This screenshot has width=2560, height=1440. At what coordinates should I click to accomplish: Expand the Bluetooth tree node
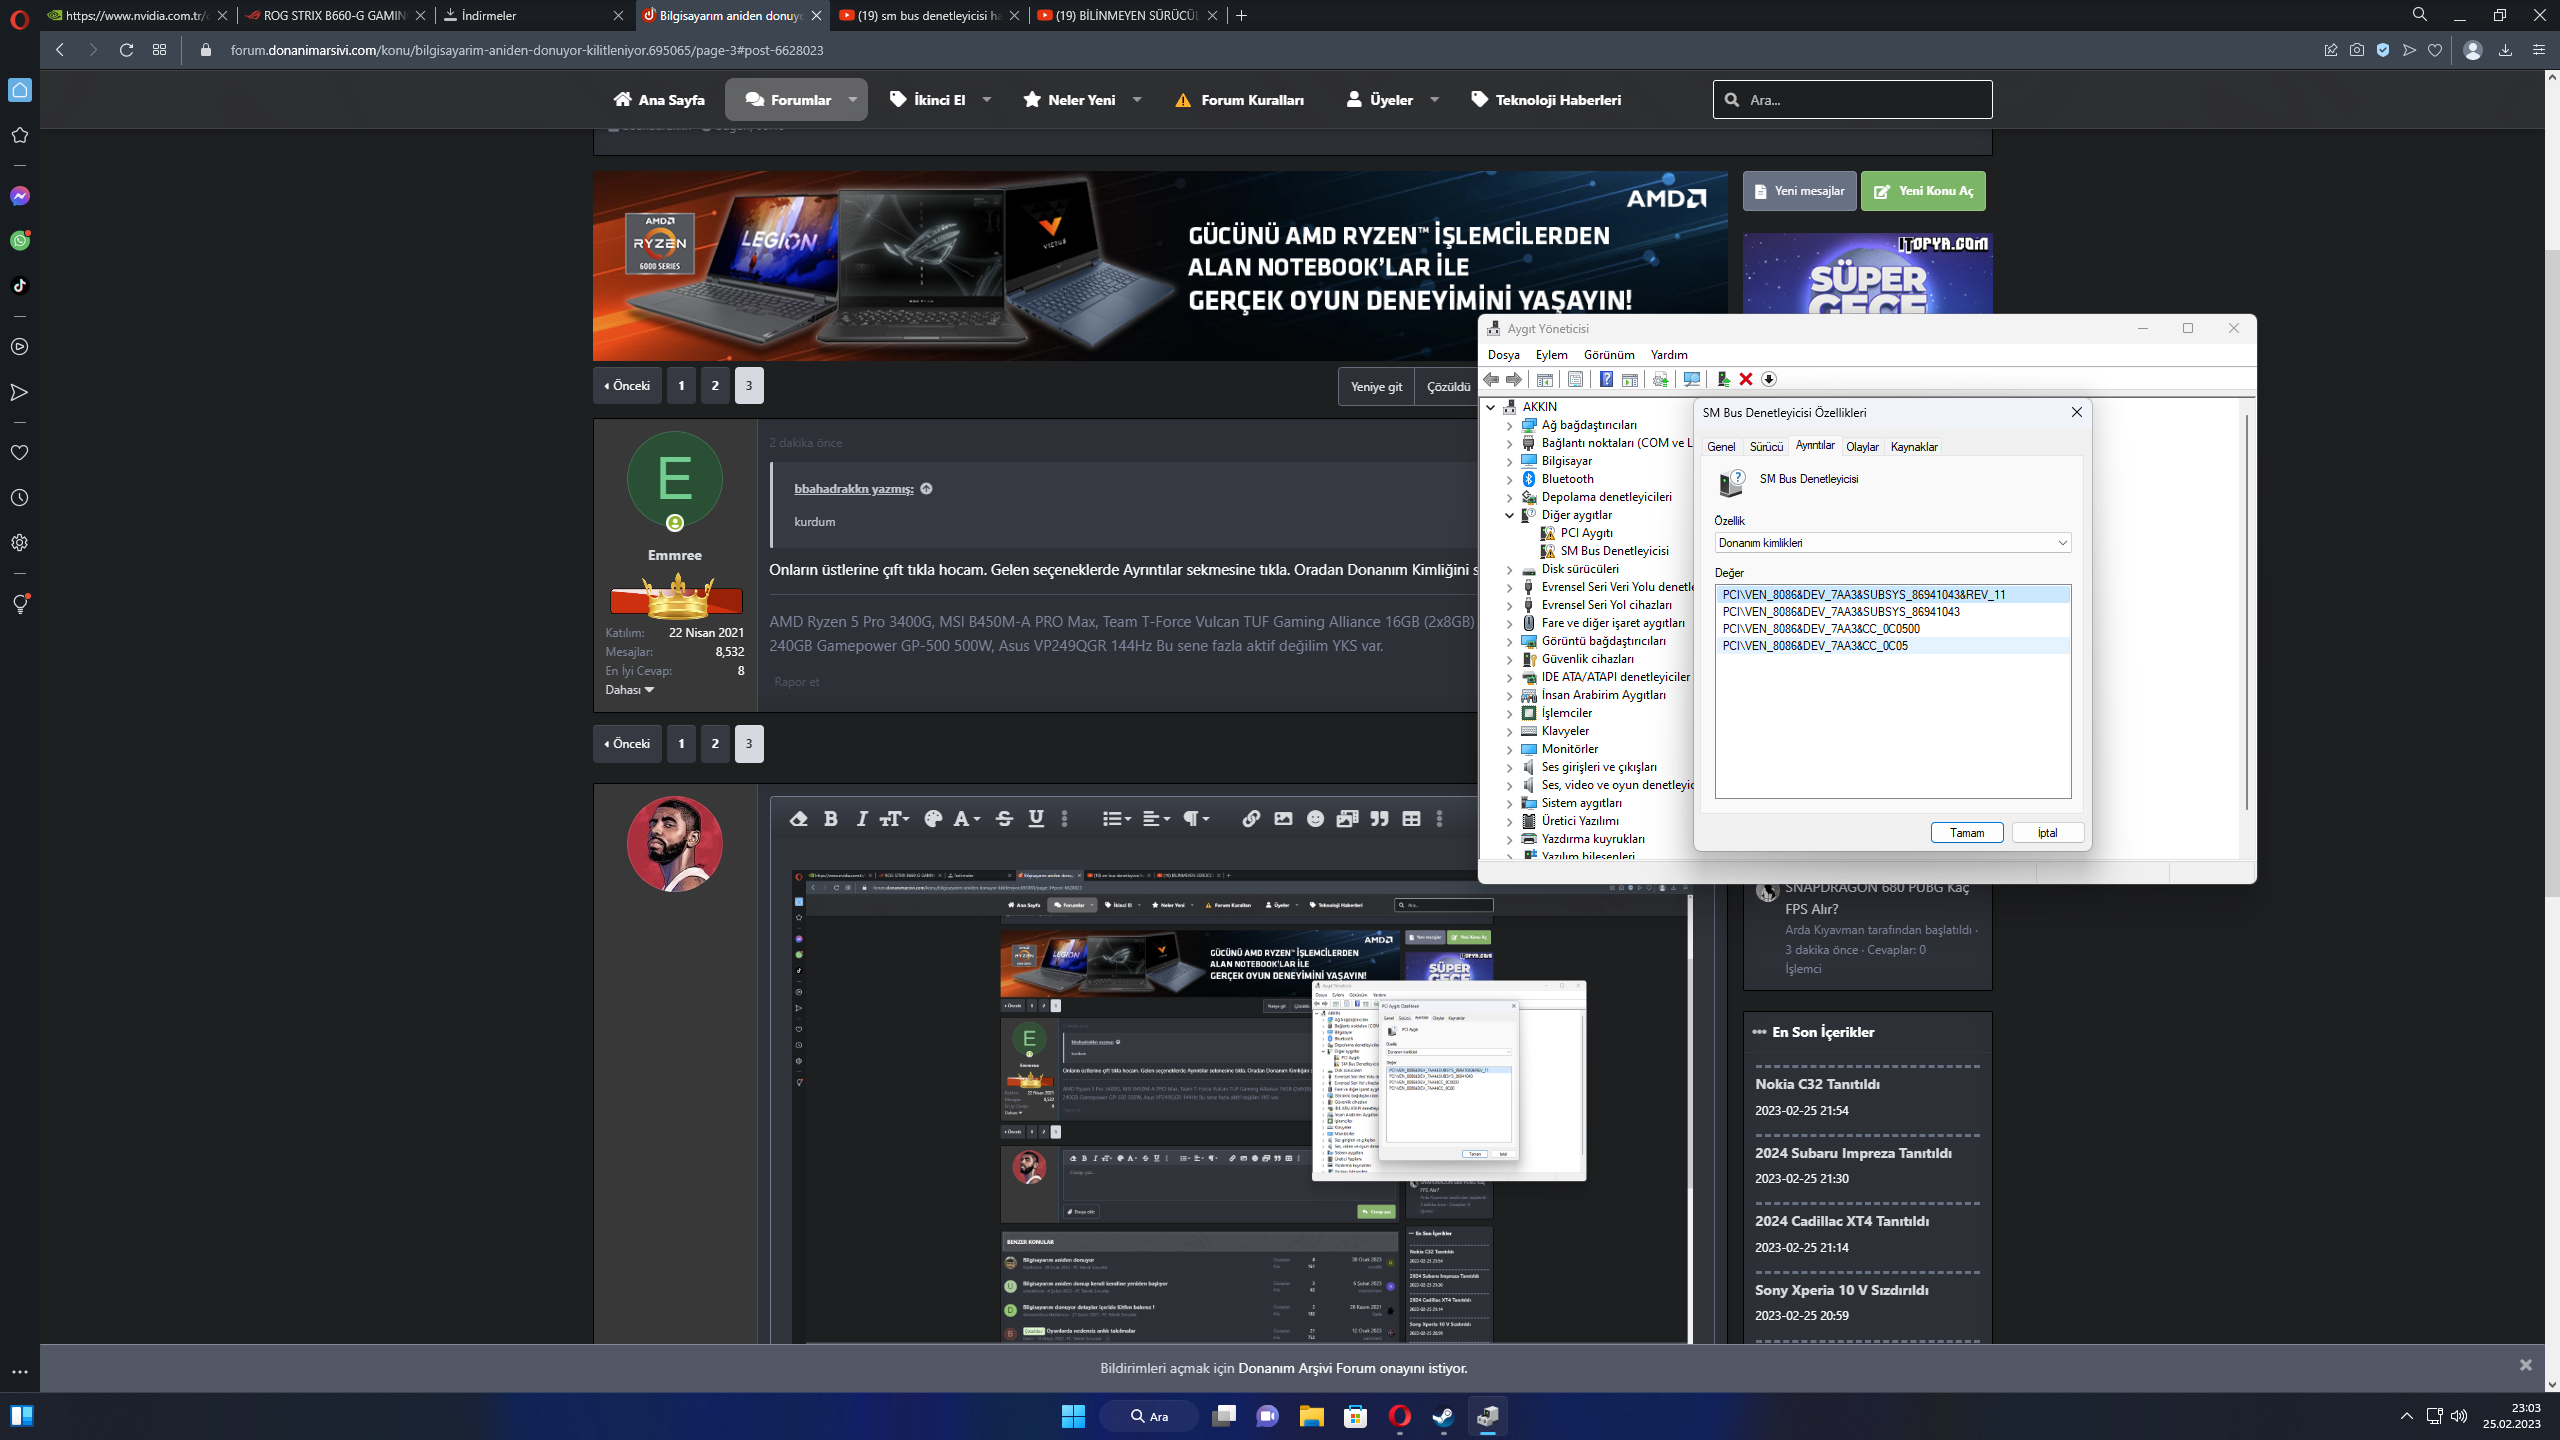1510,479
